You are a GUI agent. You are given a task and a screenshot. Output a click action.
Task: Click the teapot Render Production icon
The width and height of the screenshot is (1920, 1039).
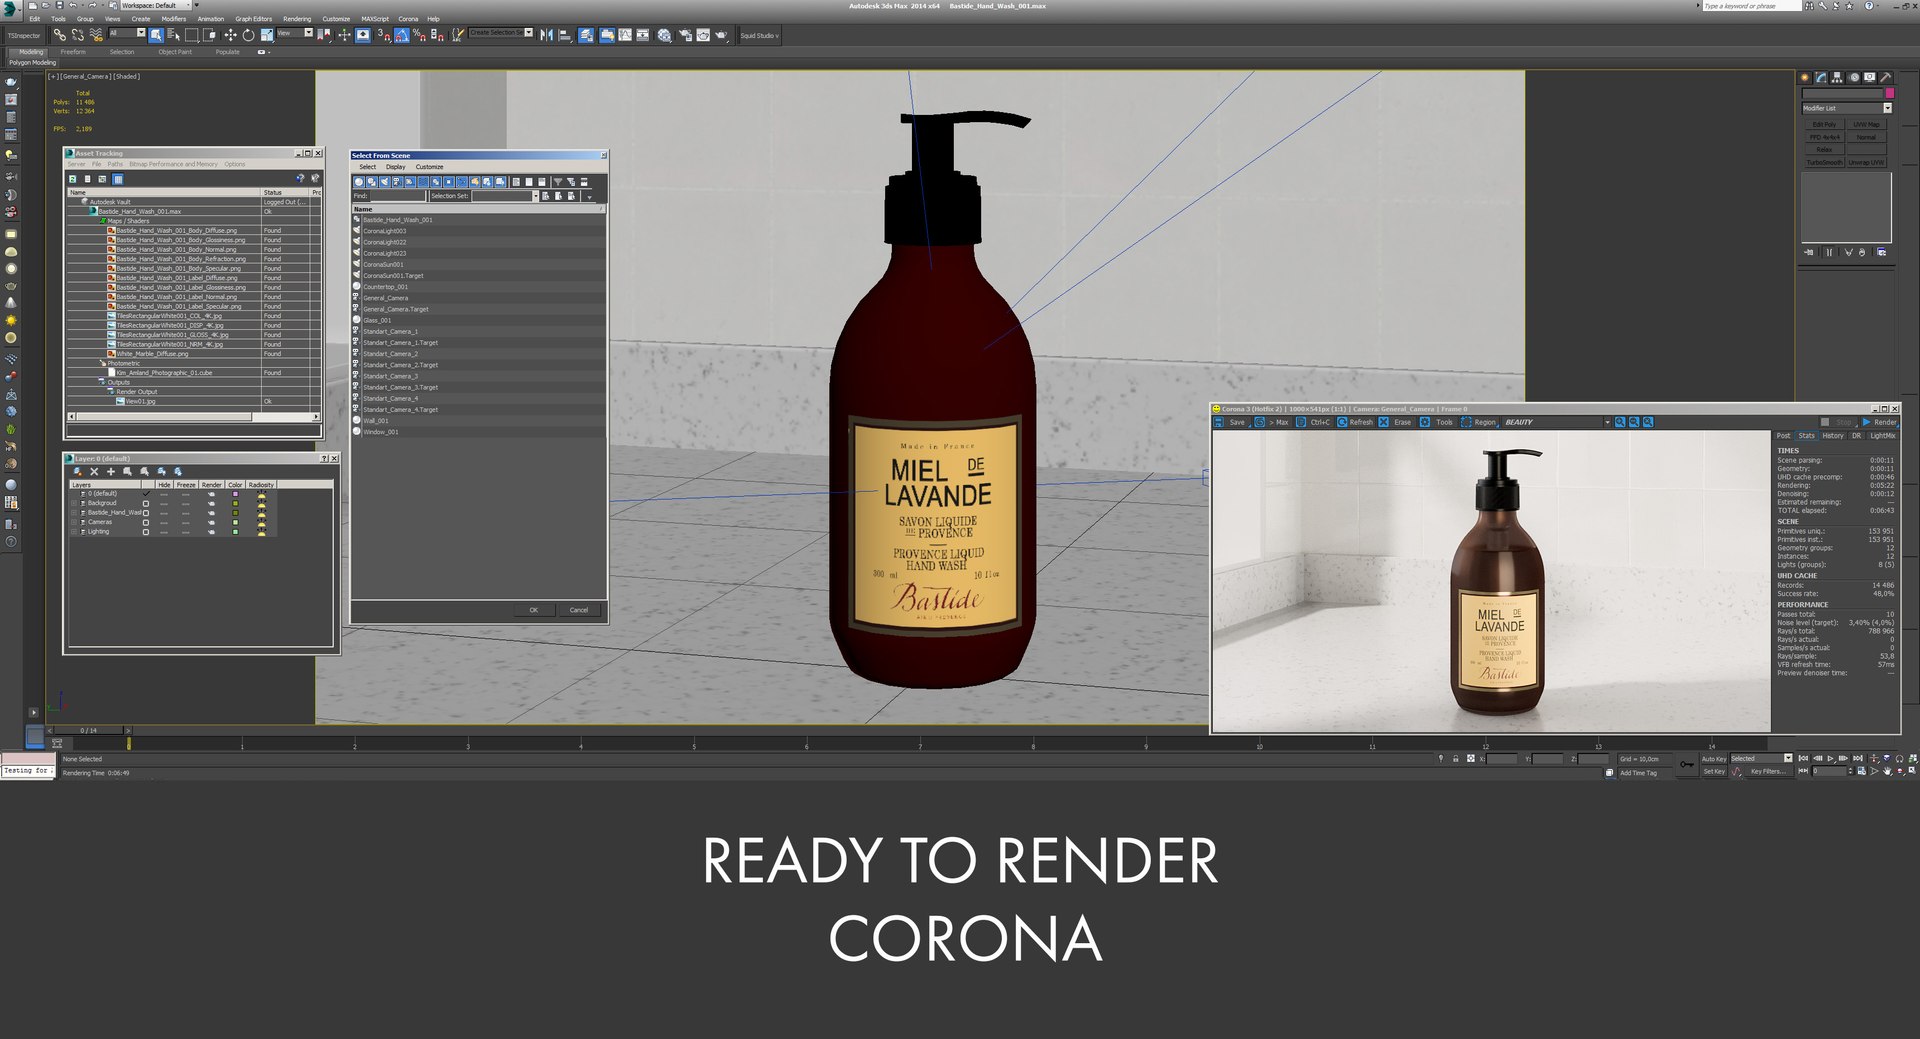(721, 35)
